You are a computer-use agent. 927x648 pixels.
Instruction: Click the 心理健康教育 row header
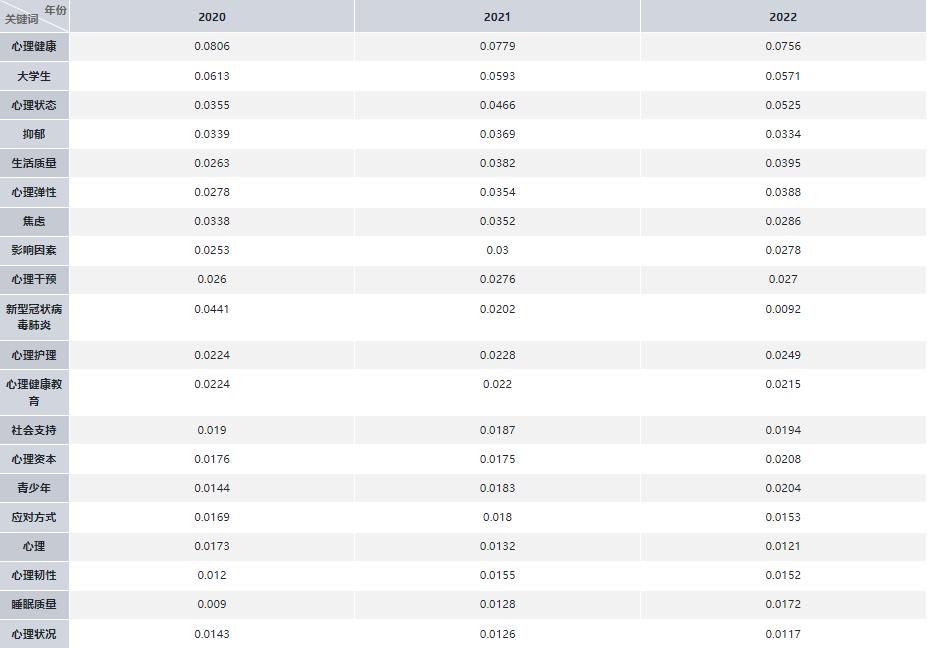coord(34,392)
